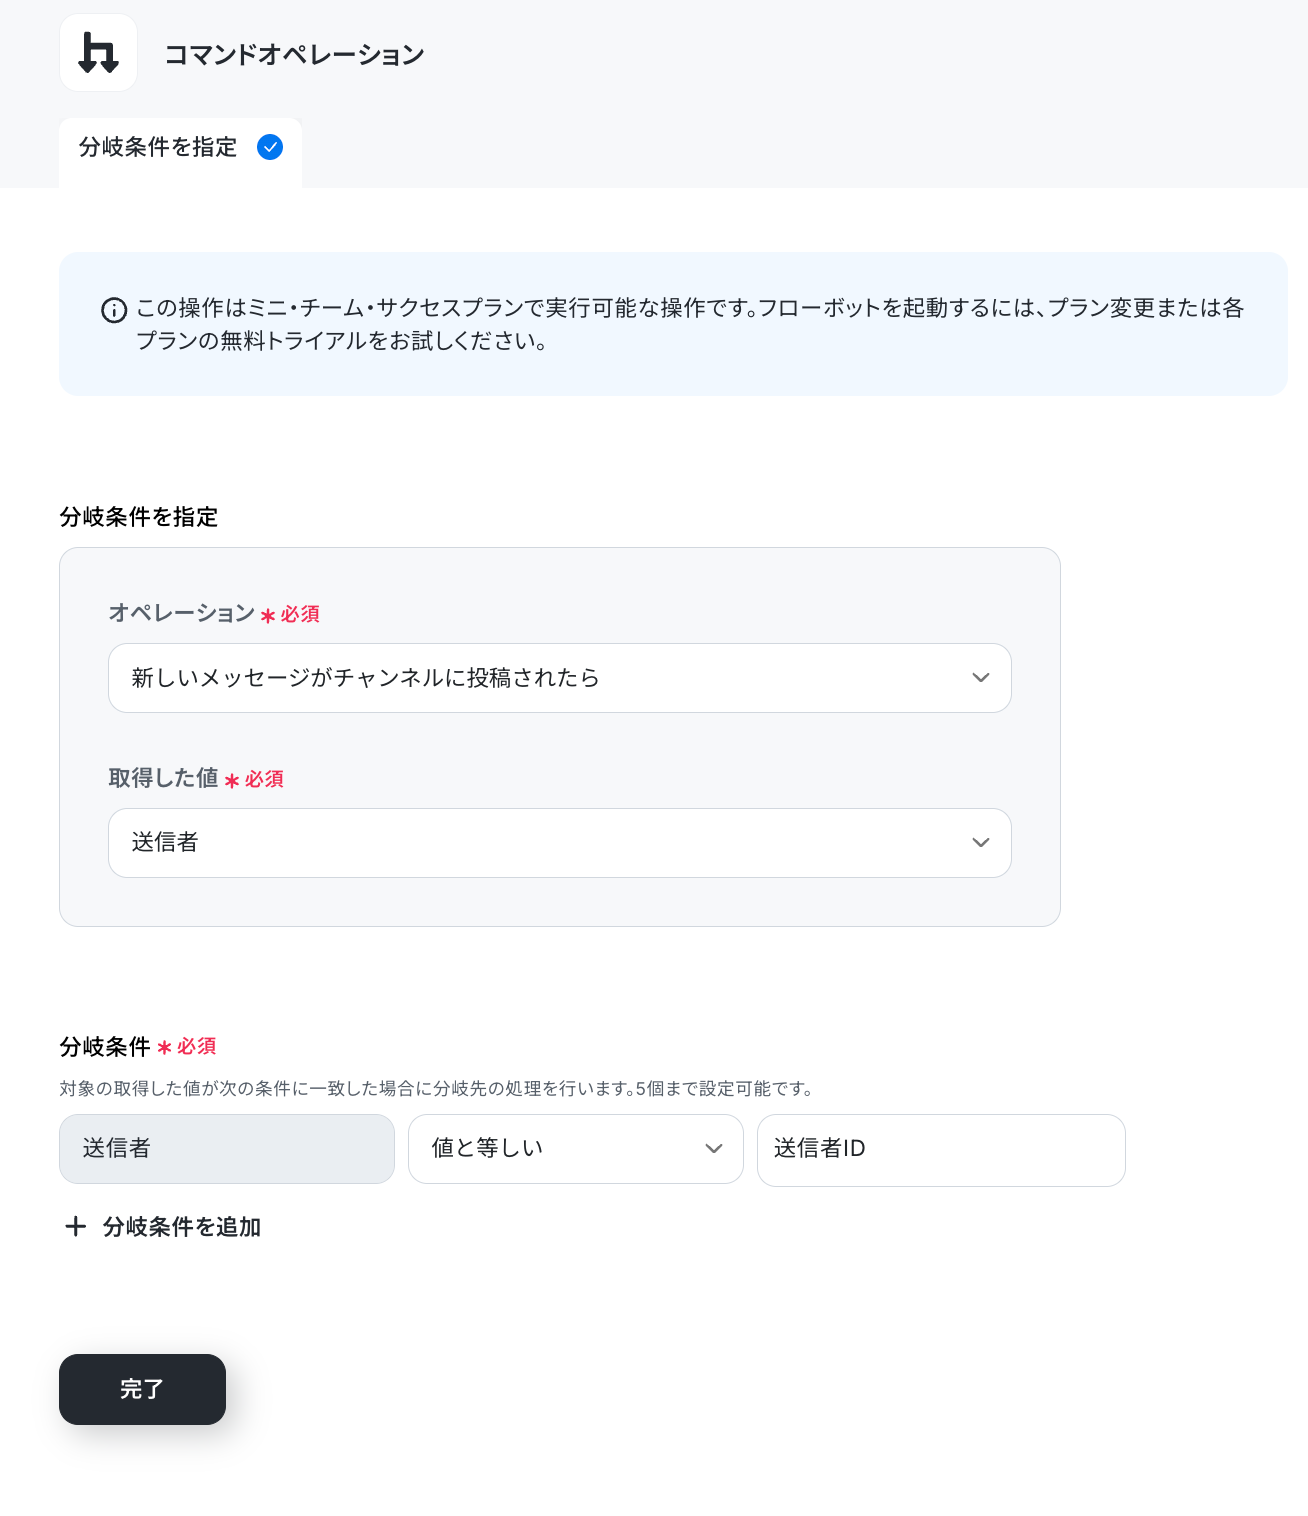Screen dimensions: 1308x1516
Task: Click the blue checkmark icon on the tab
Action: click(x=270, y=147)
